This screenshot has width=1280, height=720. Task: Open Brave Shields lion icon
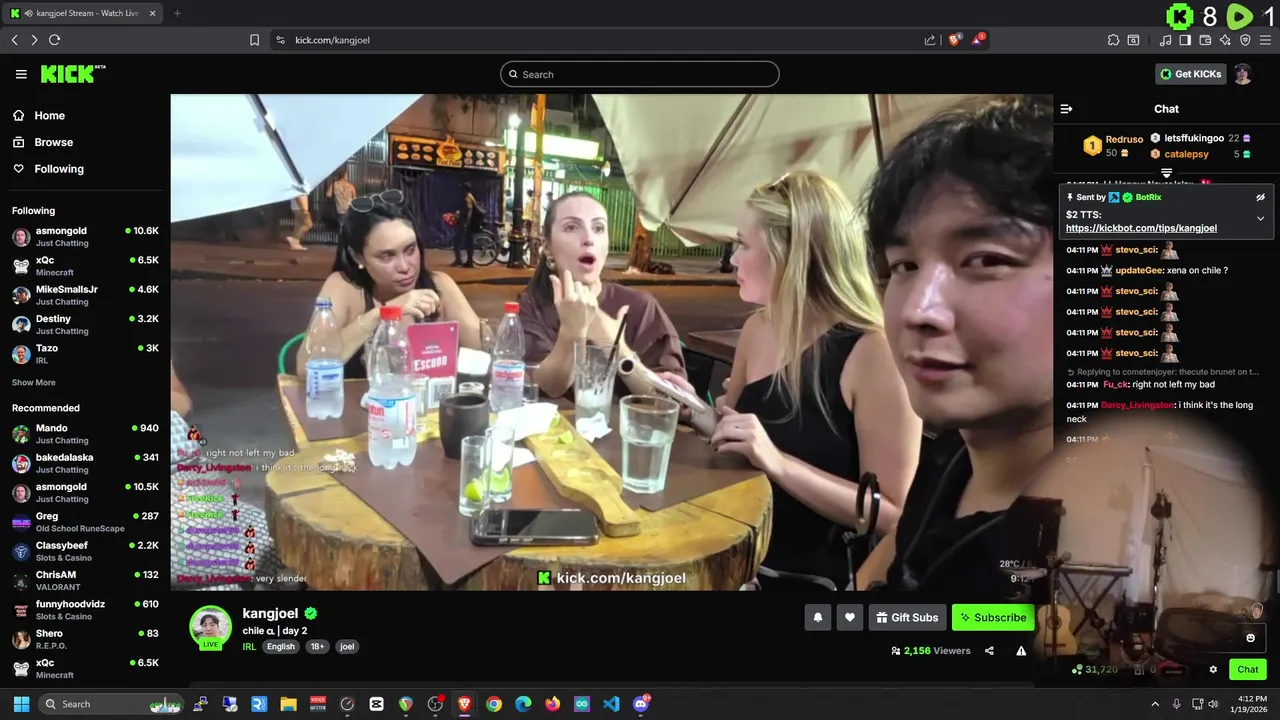click(955, 40)
